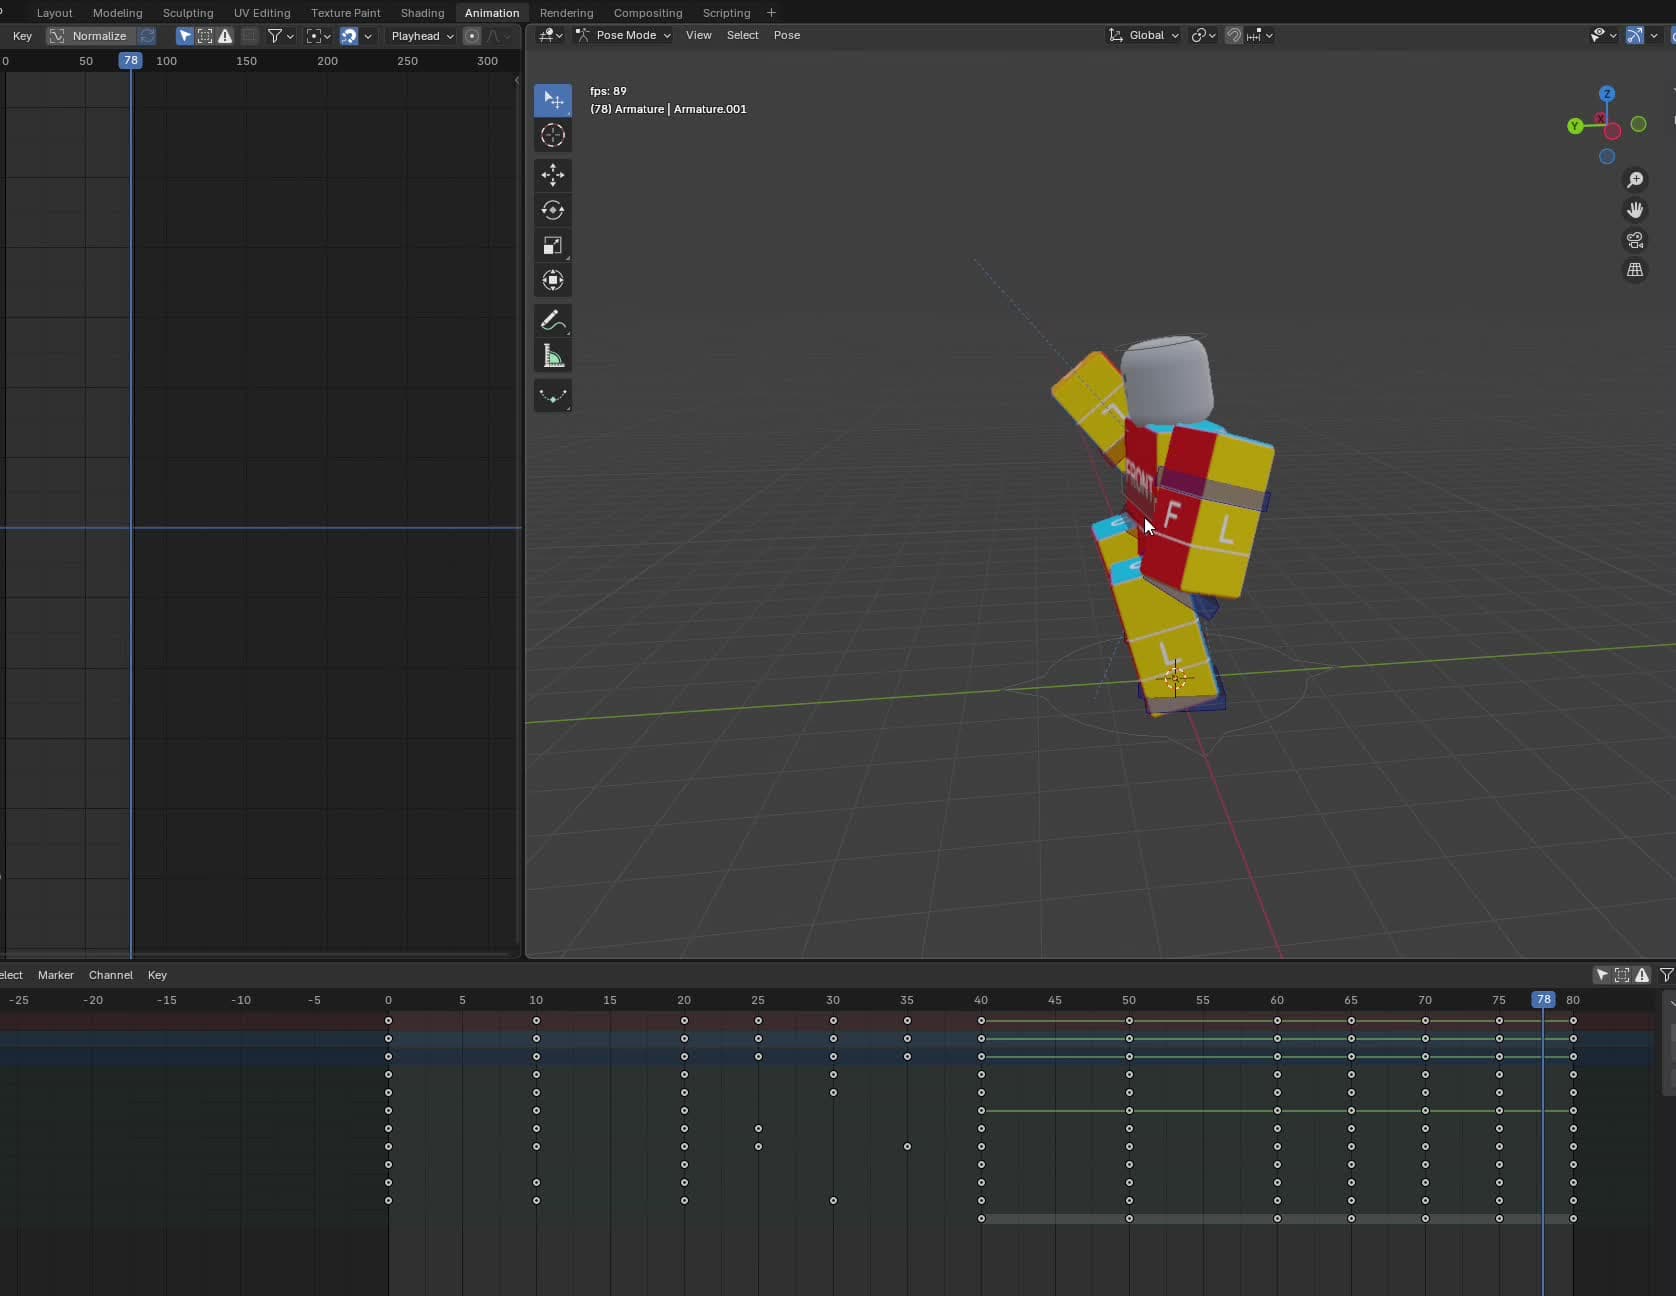The image size is (1676, 1296).
Task: Toggle snapping magnet in 3D viewport header
Action: (1234, 35)
